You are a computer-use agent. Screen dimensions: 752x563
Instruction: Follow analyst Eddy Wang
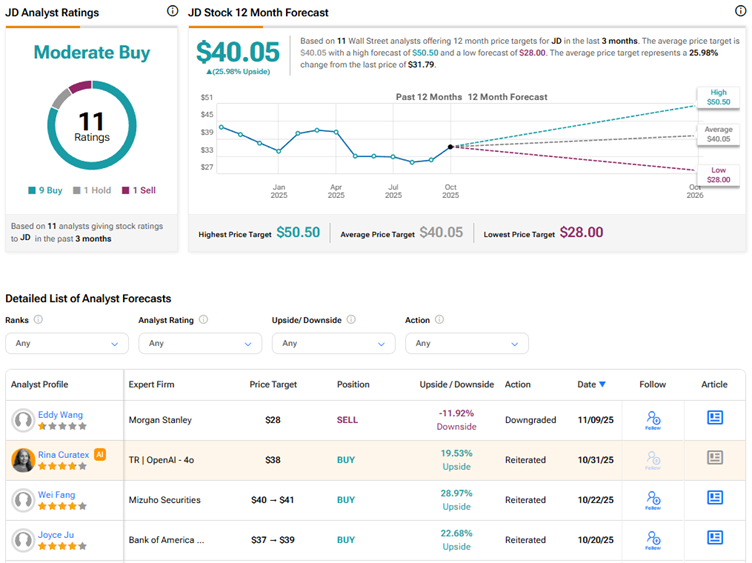(x=653, y=420)
